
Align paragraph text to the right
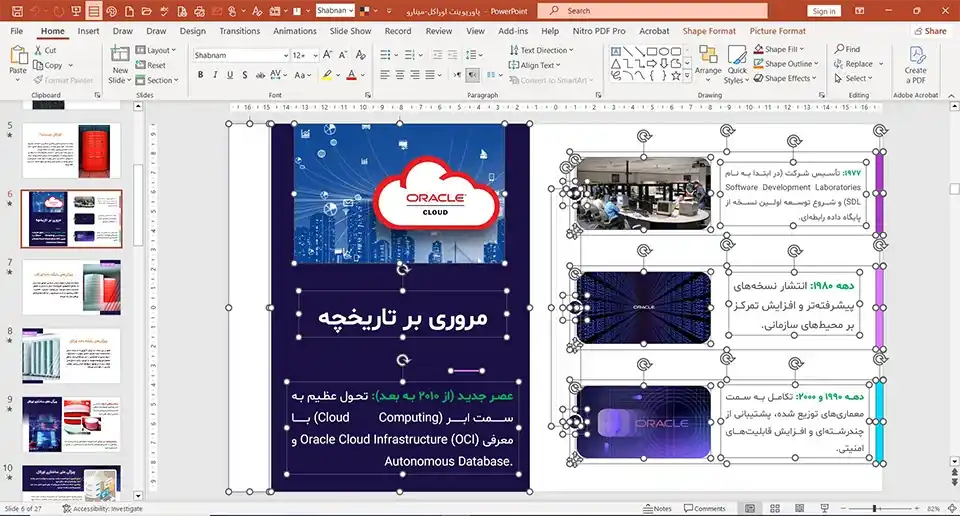tap(415, 75)
